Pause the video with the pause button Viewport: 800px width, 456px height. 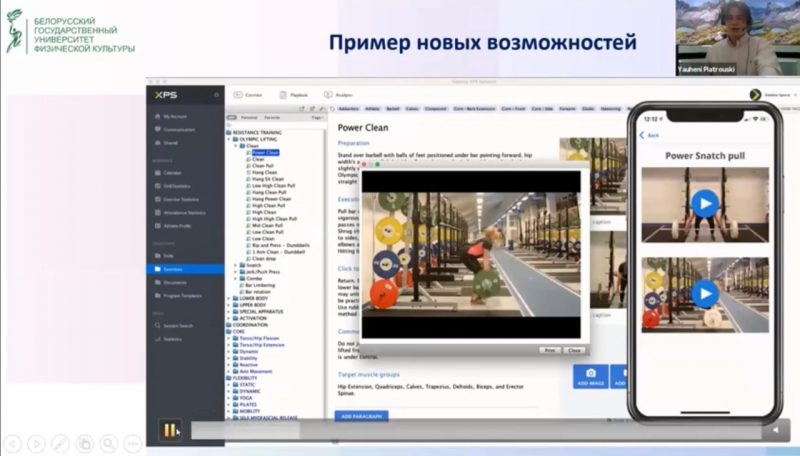click(x=169, y=430)
